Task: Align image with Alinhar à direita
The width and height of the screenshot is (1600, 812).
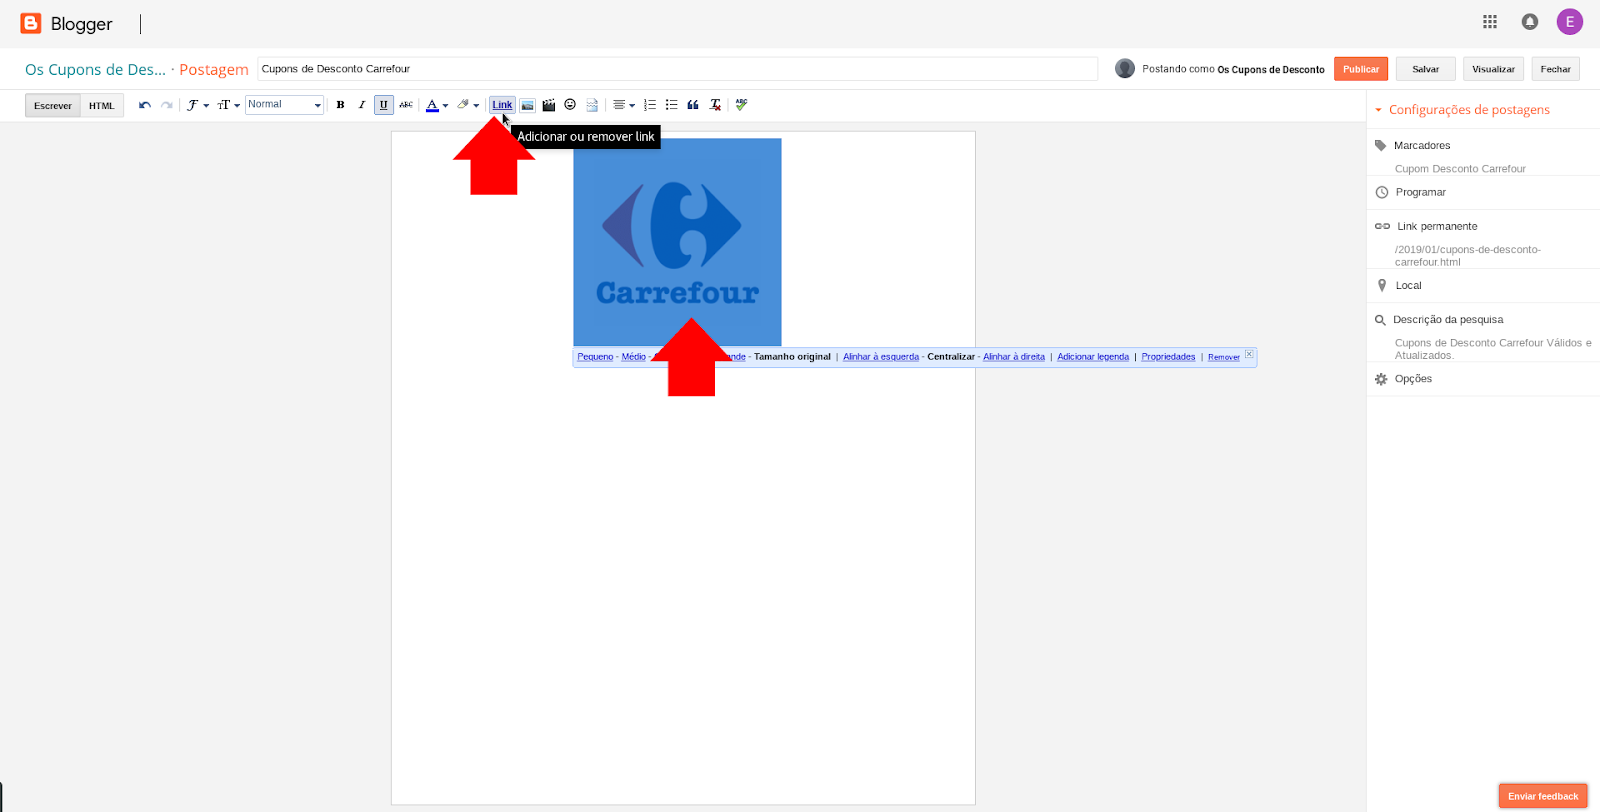Action: (1014, 357)
